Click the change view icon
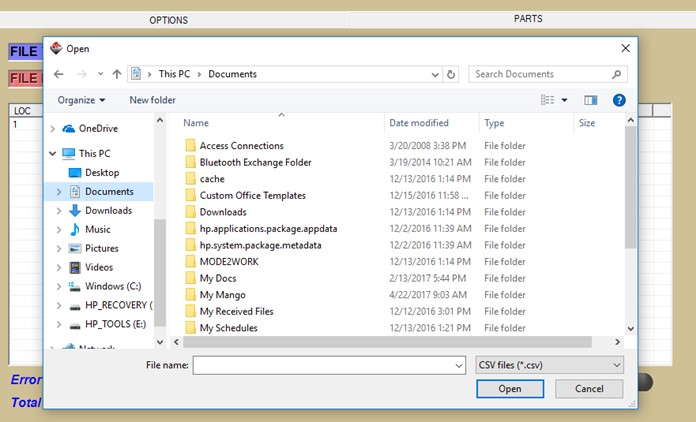Image resolution: width=696 pixels, height=422 pixels. [x=548, y=100]
